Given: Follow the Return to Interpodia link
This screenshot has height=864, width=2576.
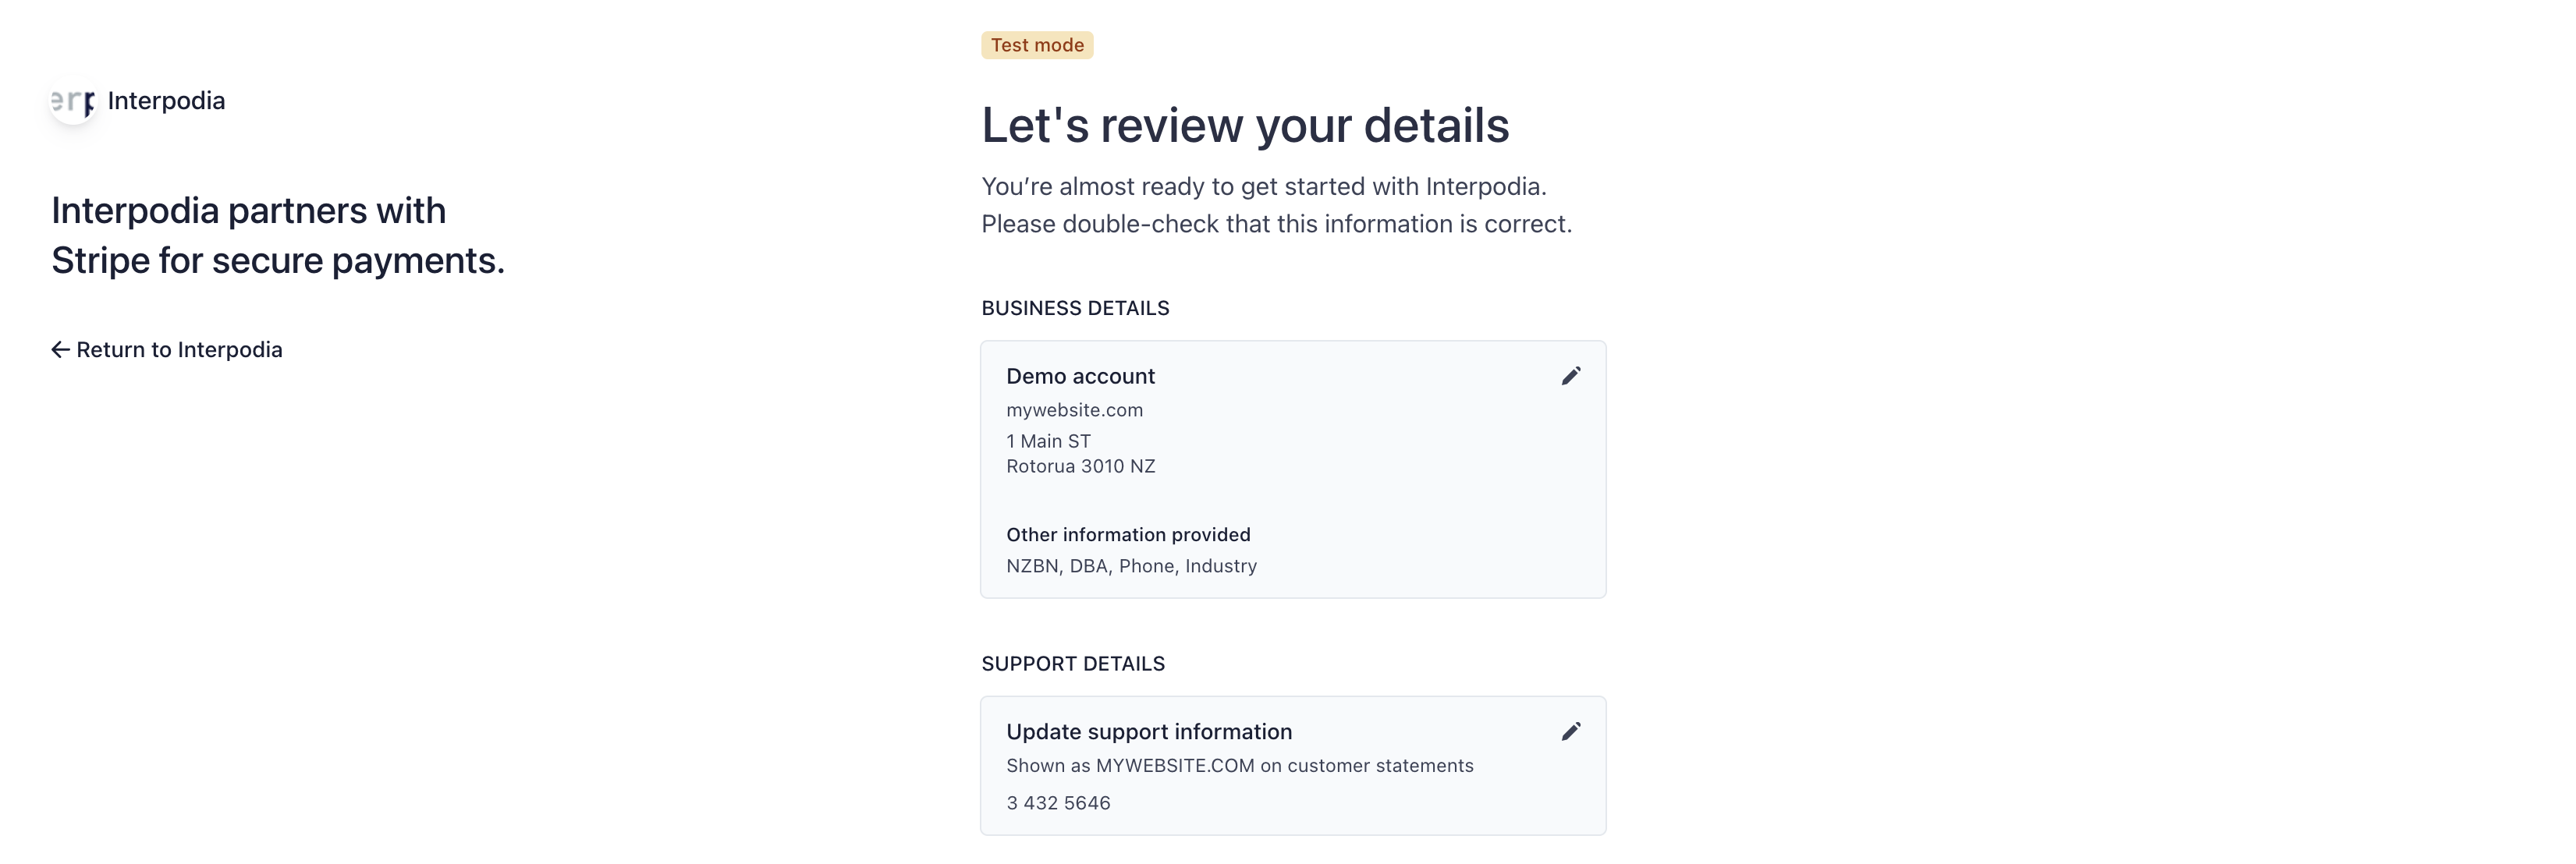Looking at the screenshot, I should (x=179, y=350).
